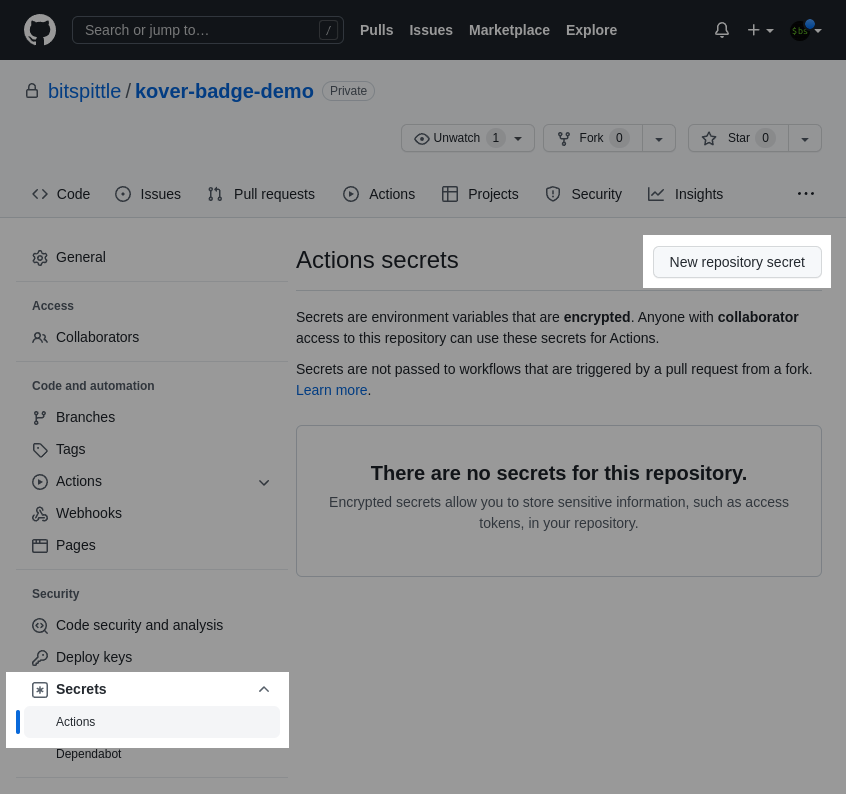Open the bitspittle owner link
The height and width of the screenshot is (794, 846).
click(84, 91)
